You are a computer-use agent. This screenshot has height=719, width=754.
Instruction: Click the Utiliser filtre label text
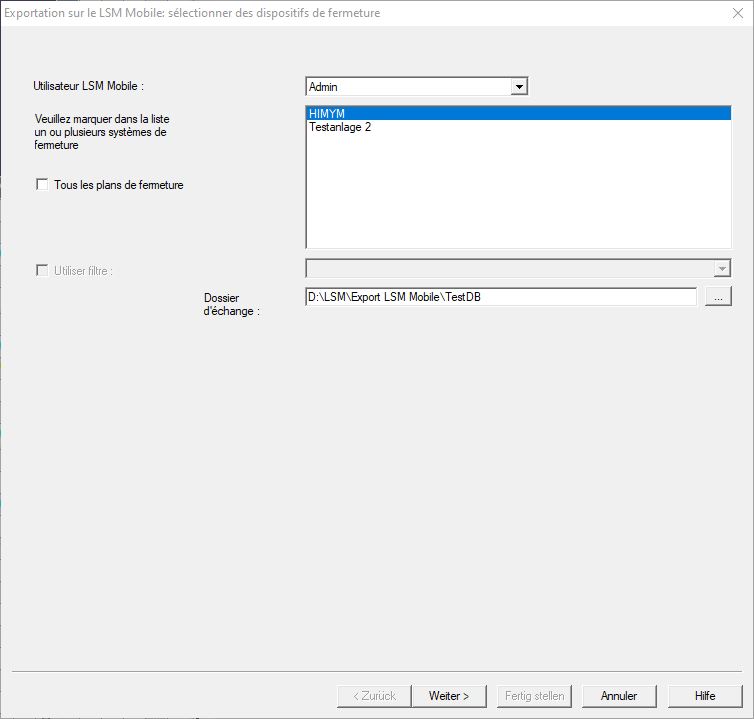[83, 271]
